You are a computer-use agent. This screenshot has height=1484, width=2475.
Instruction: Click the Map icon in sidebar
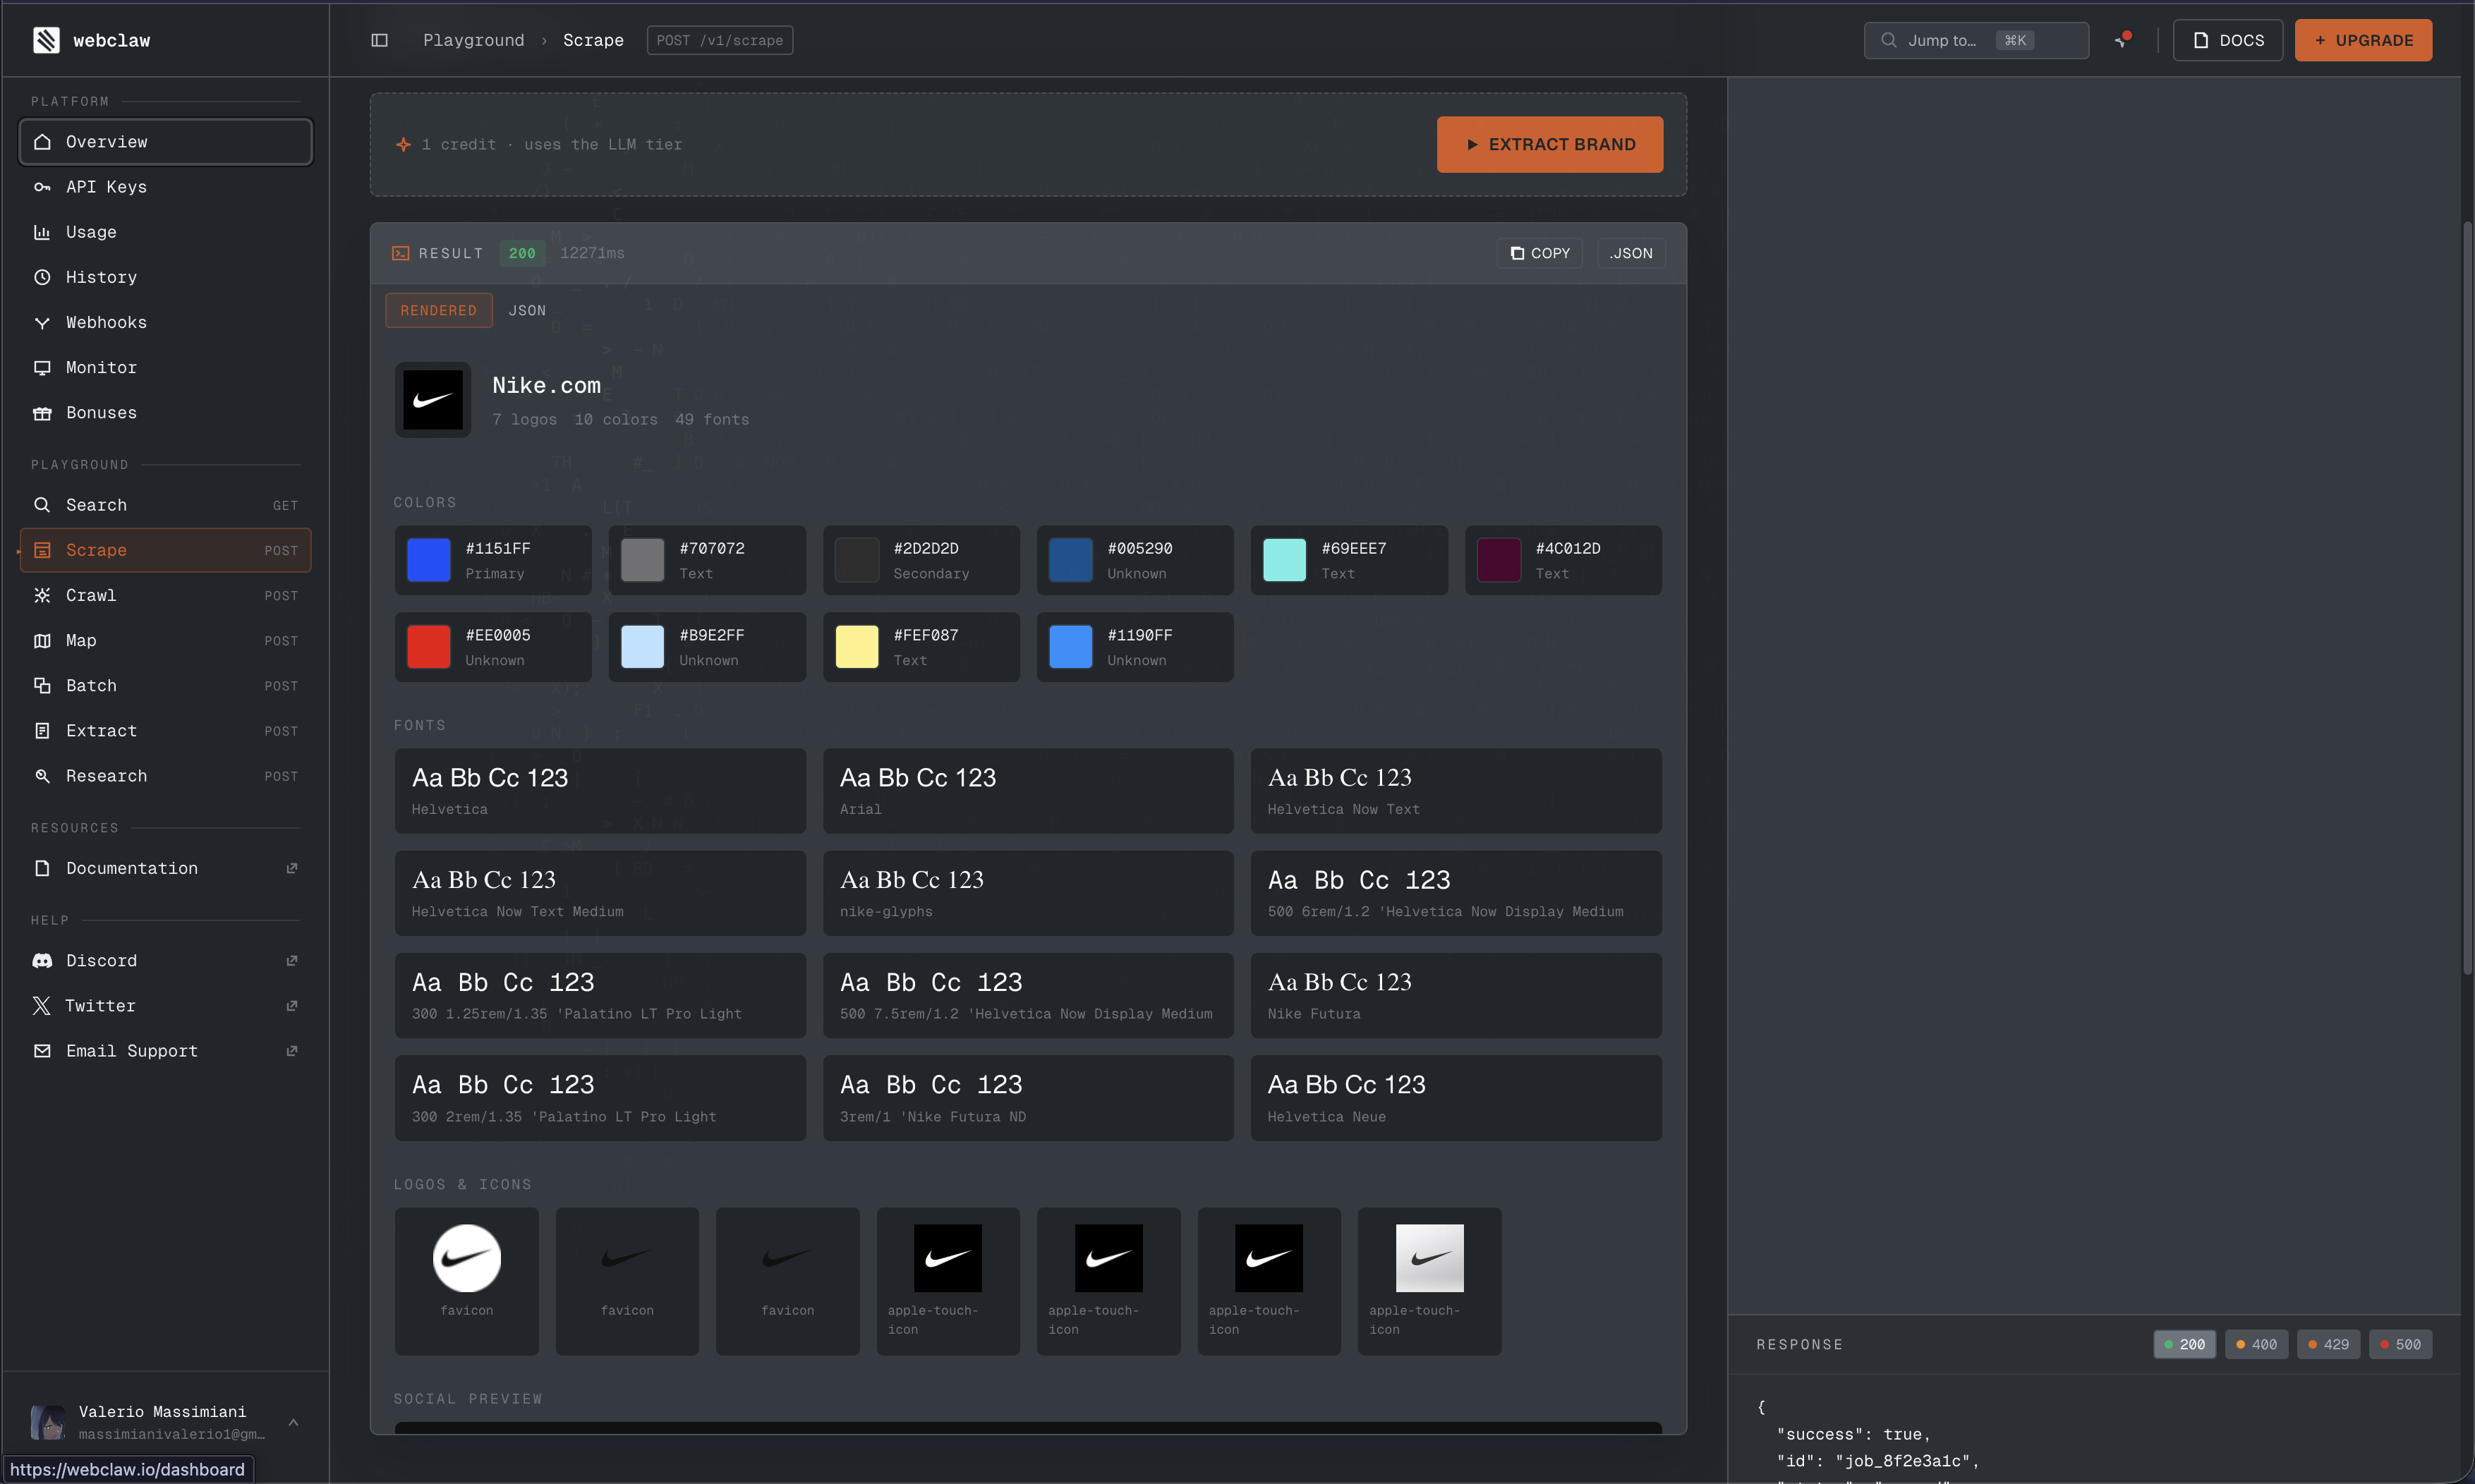pyautogui.click(x=42, y=640)
